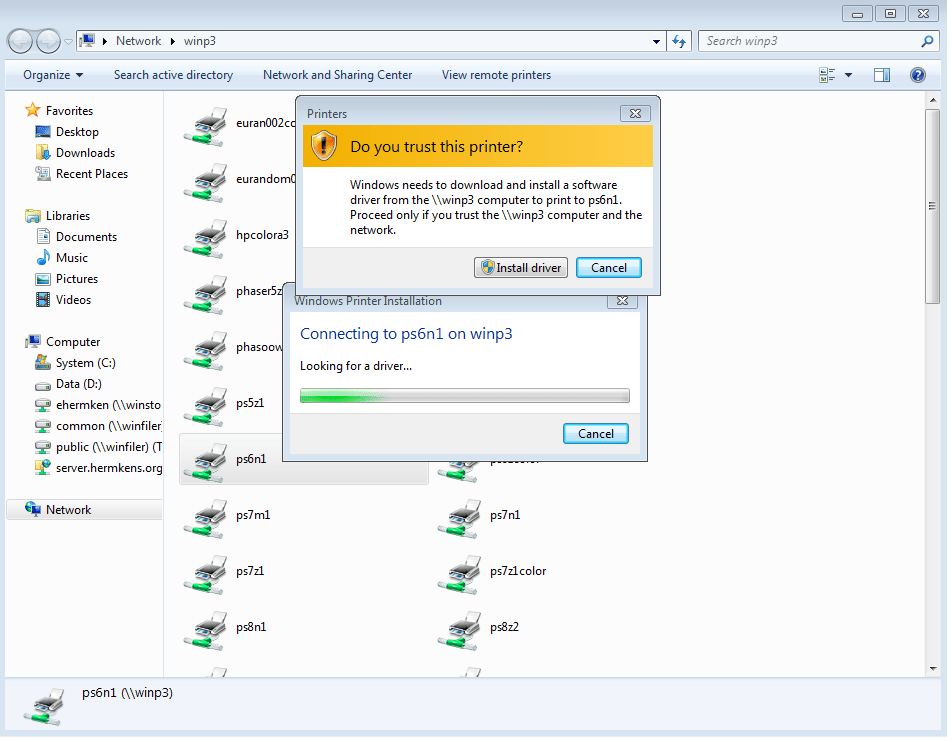This screenshot has height=742, width=952.
Task: Select the ps7m1 printer icon
Action: coord(206,519)
